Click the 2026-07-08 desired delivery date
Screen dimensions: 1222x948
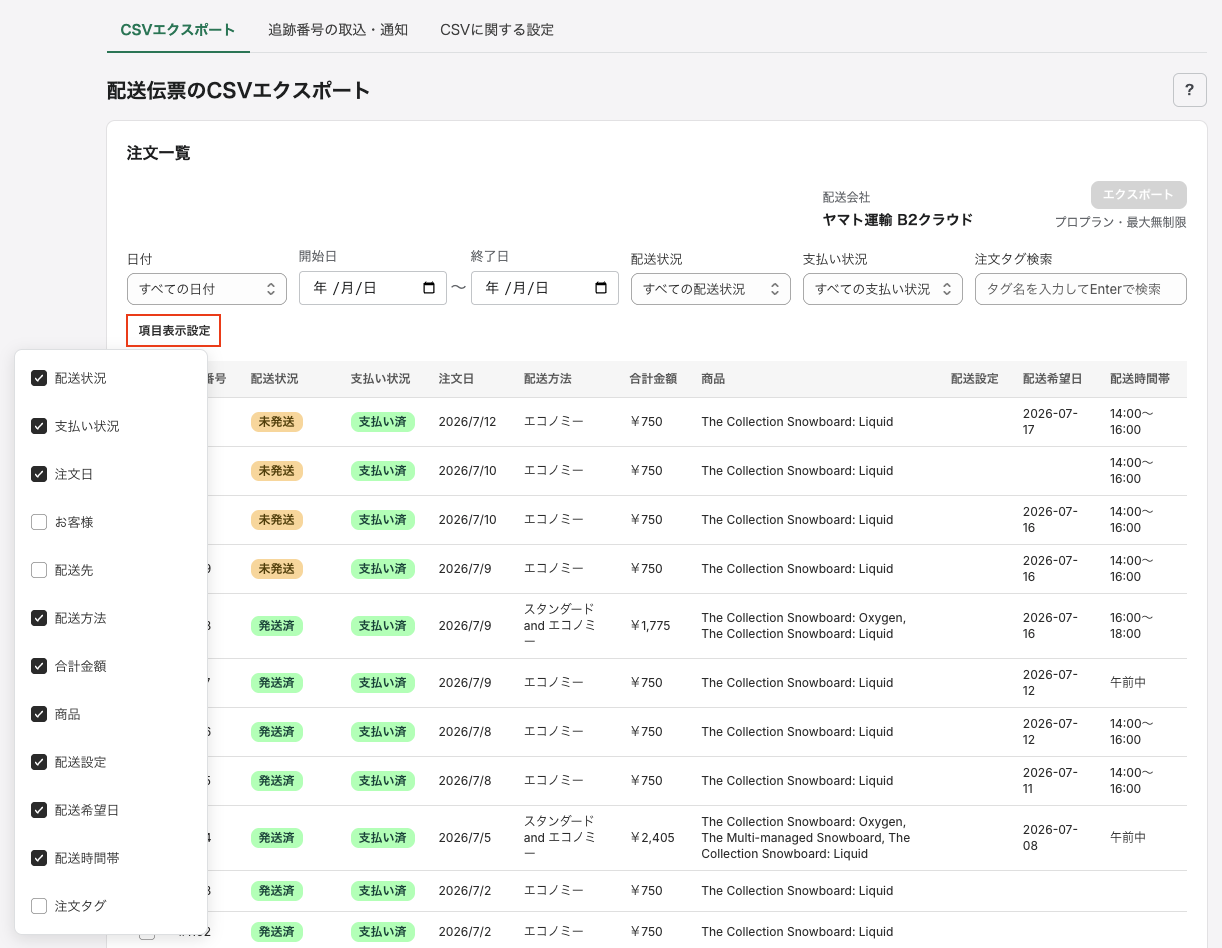pyautogui.click(x=1051, y=838)
